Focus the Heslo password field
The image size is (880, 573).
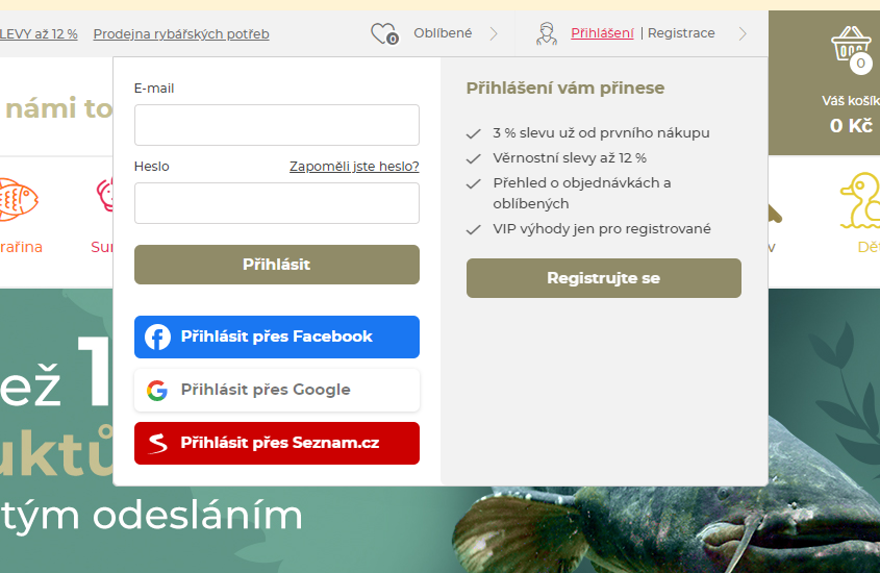(277, 203)
